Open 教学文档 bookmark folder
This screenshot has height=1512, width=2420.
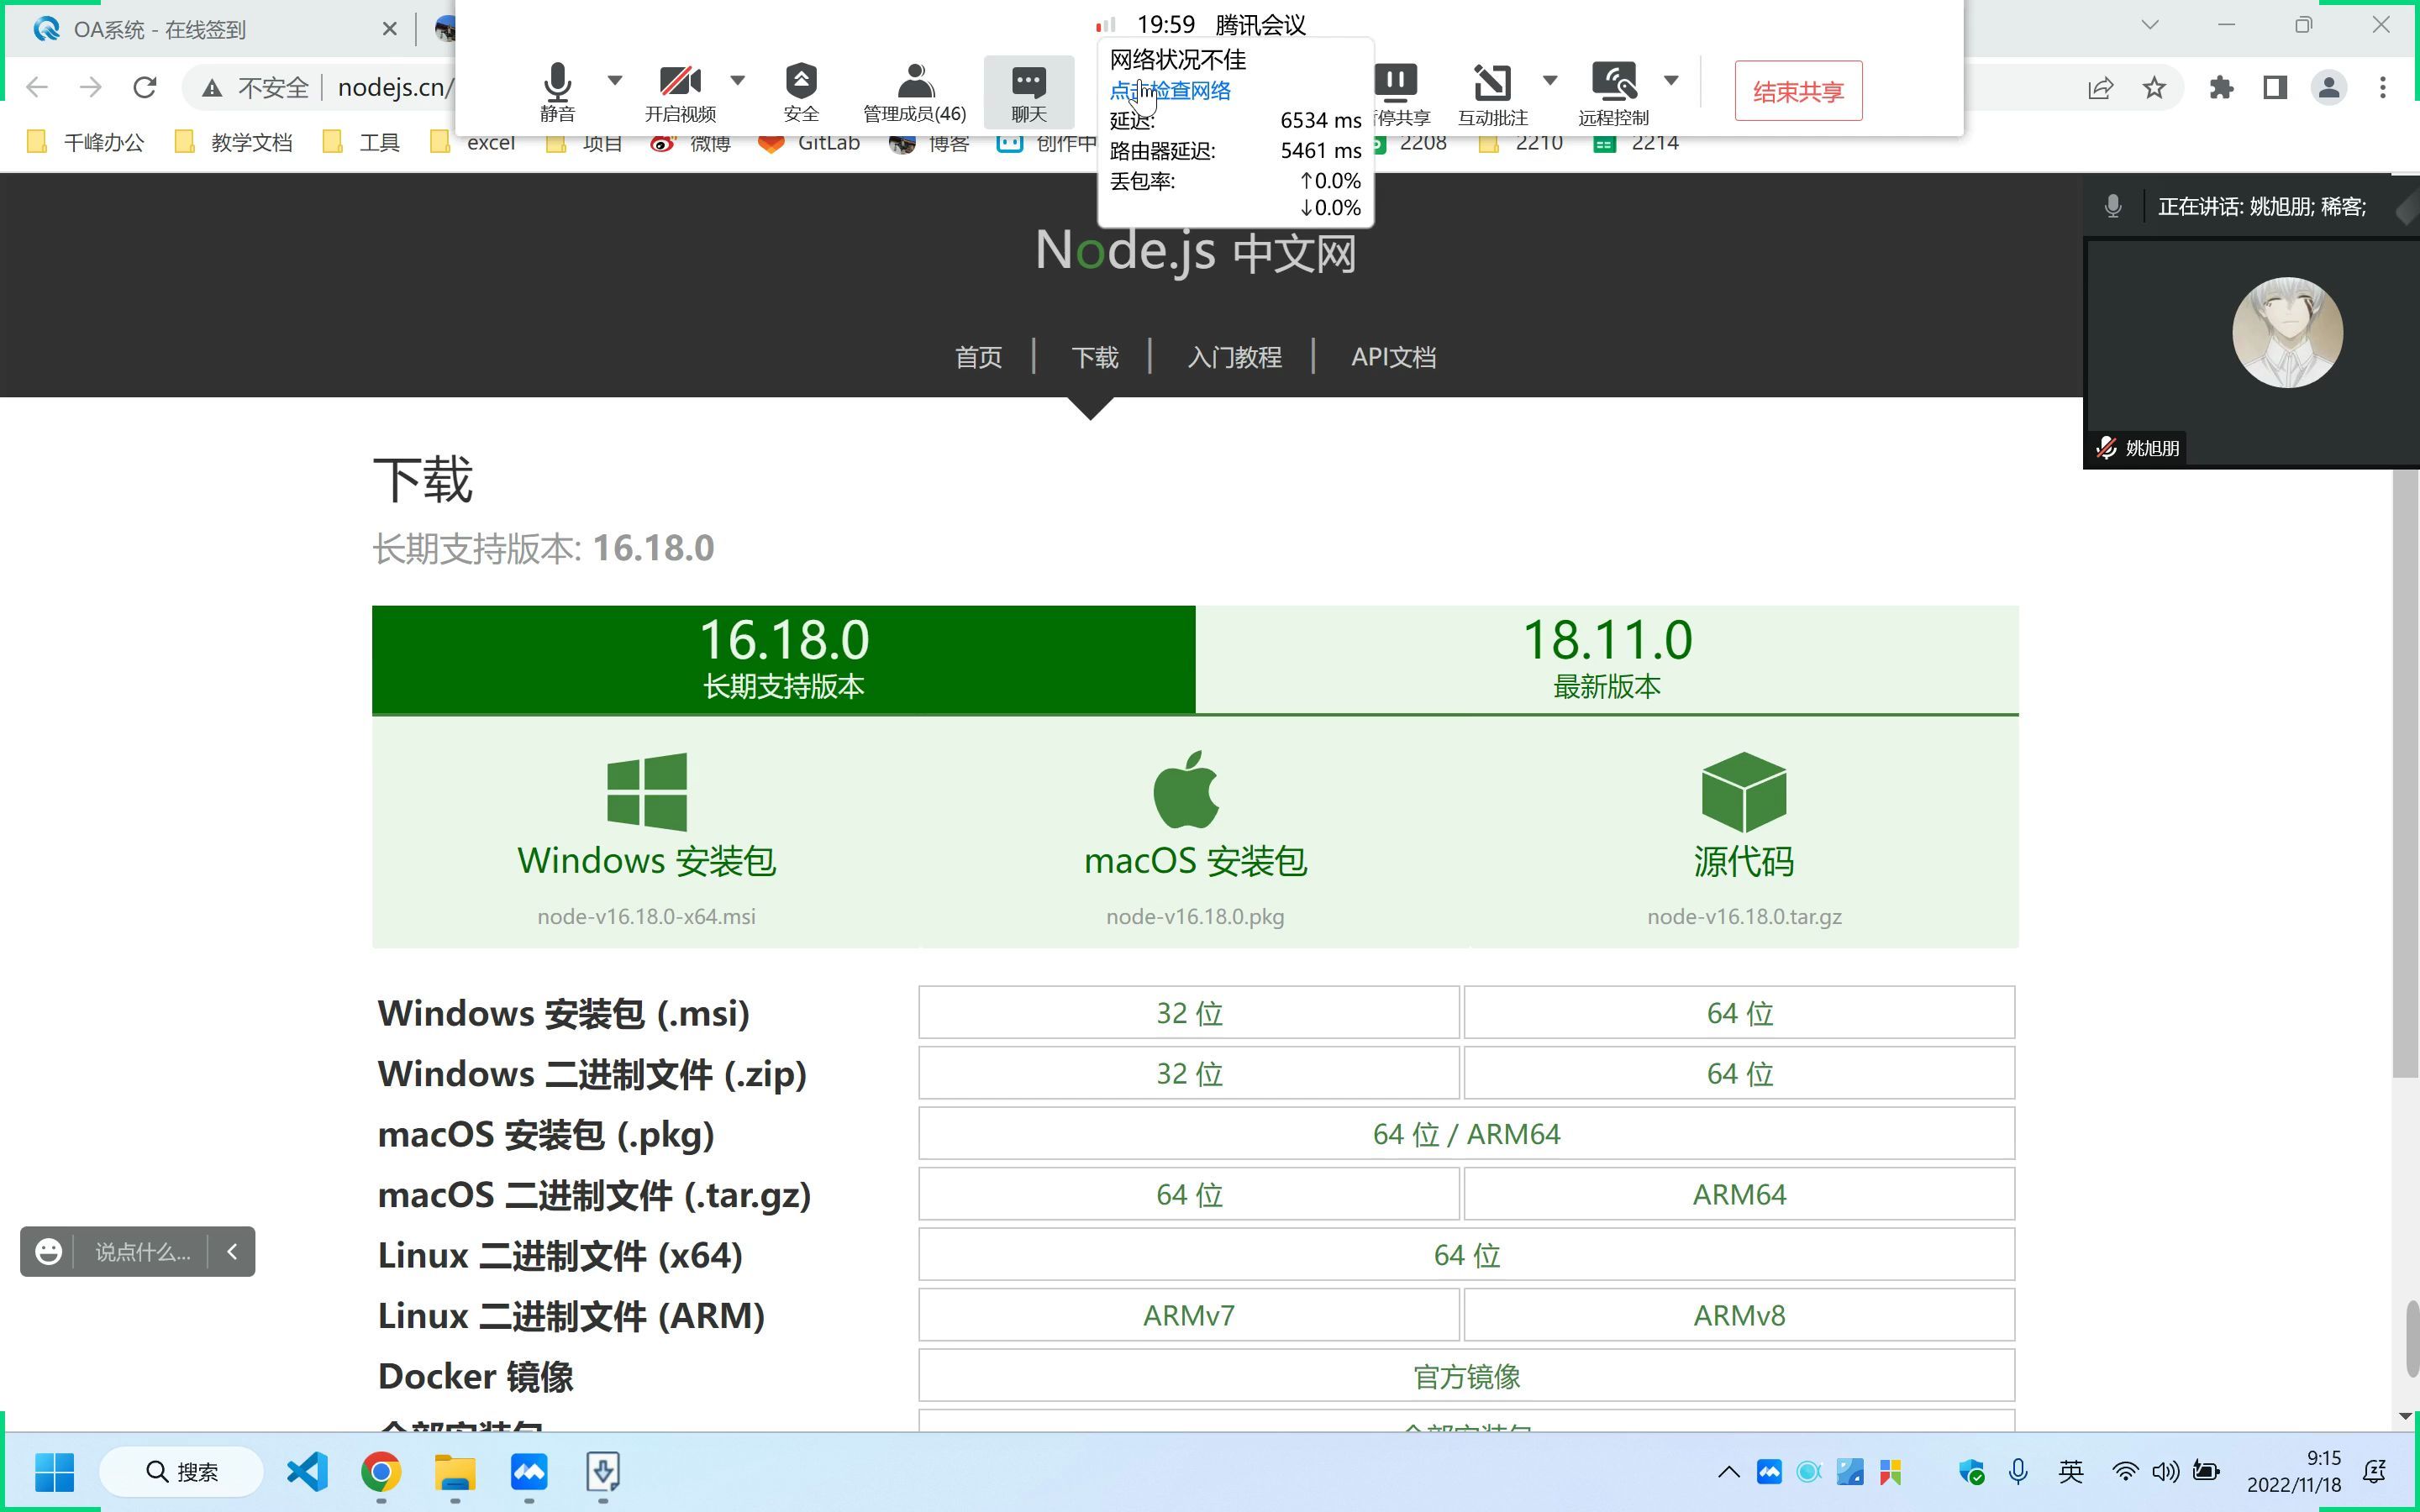[234, 143]
